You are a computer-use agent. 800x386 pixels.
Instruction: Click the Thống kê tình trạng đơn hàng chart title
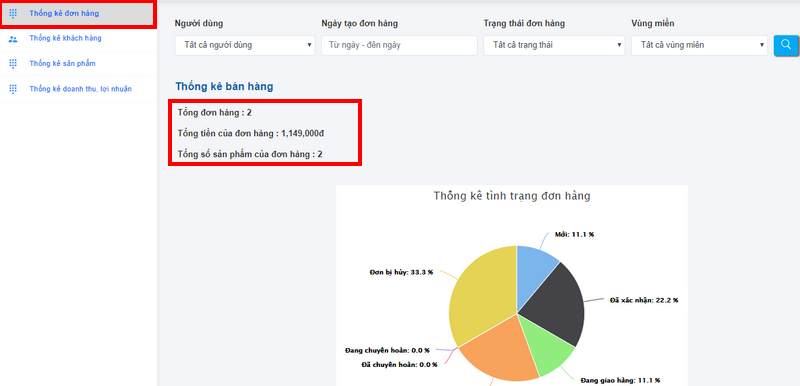[512, 196]
